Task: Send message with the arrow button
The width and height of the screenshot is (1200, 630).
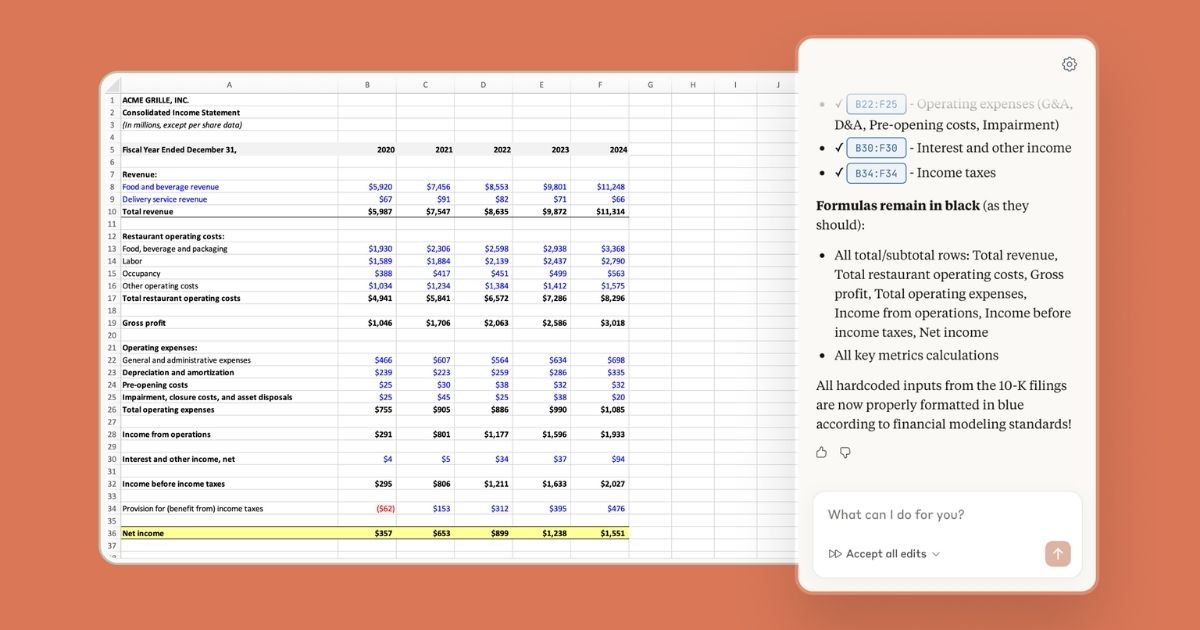Action: [x=1058, y=553]
